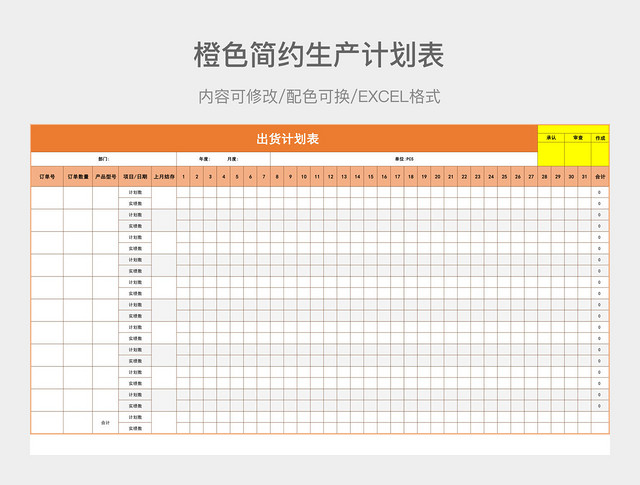640x485 pixels.
Task: Click the day 18 column header
Action: click(411, 177)
